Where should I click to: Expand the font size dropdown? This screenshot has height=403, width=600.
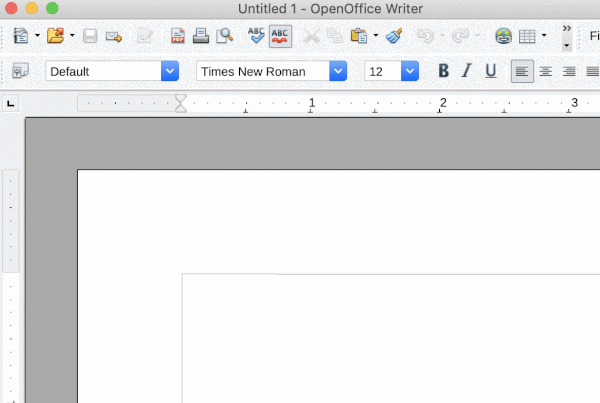(410, 71)
